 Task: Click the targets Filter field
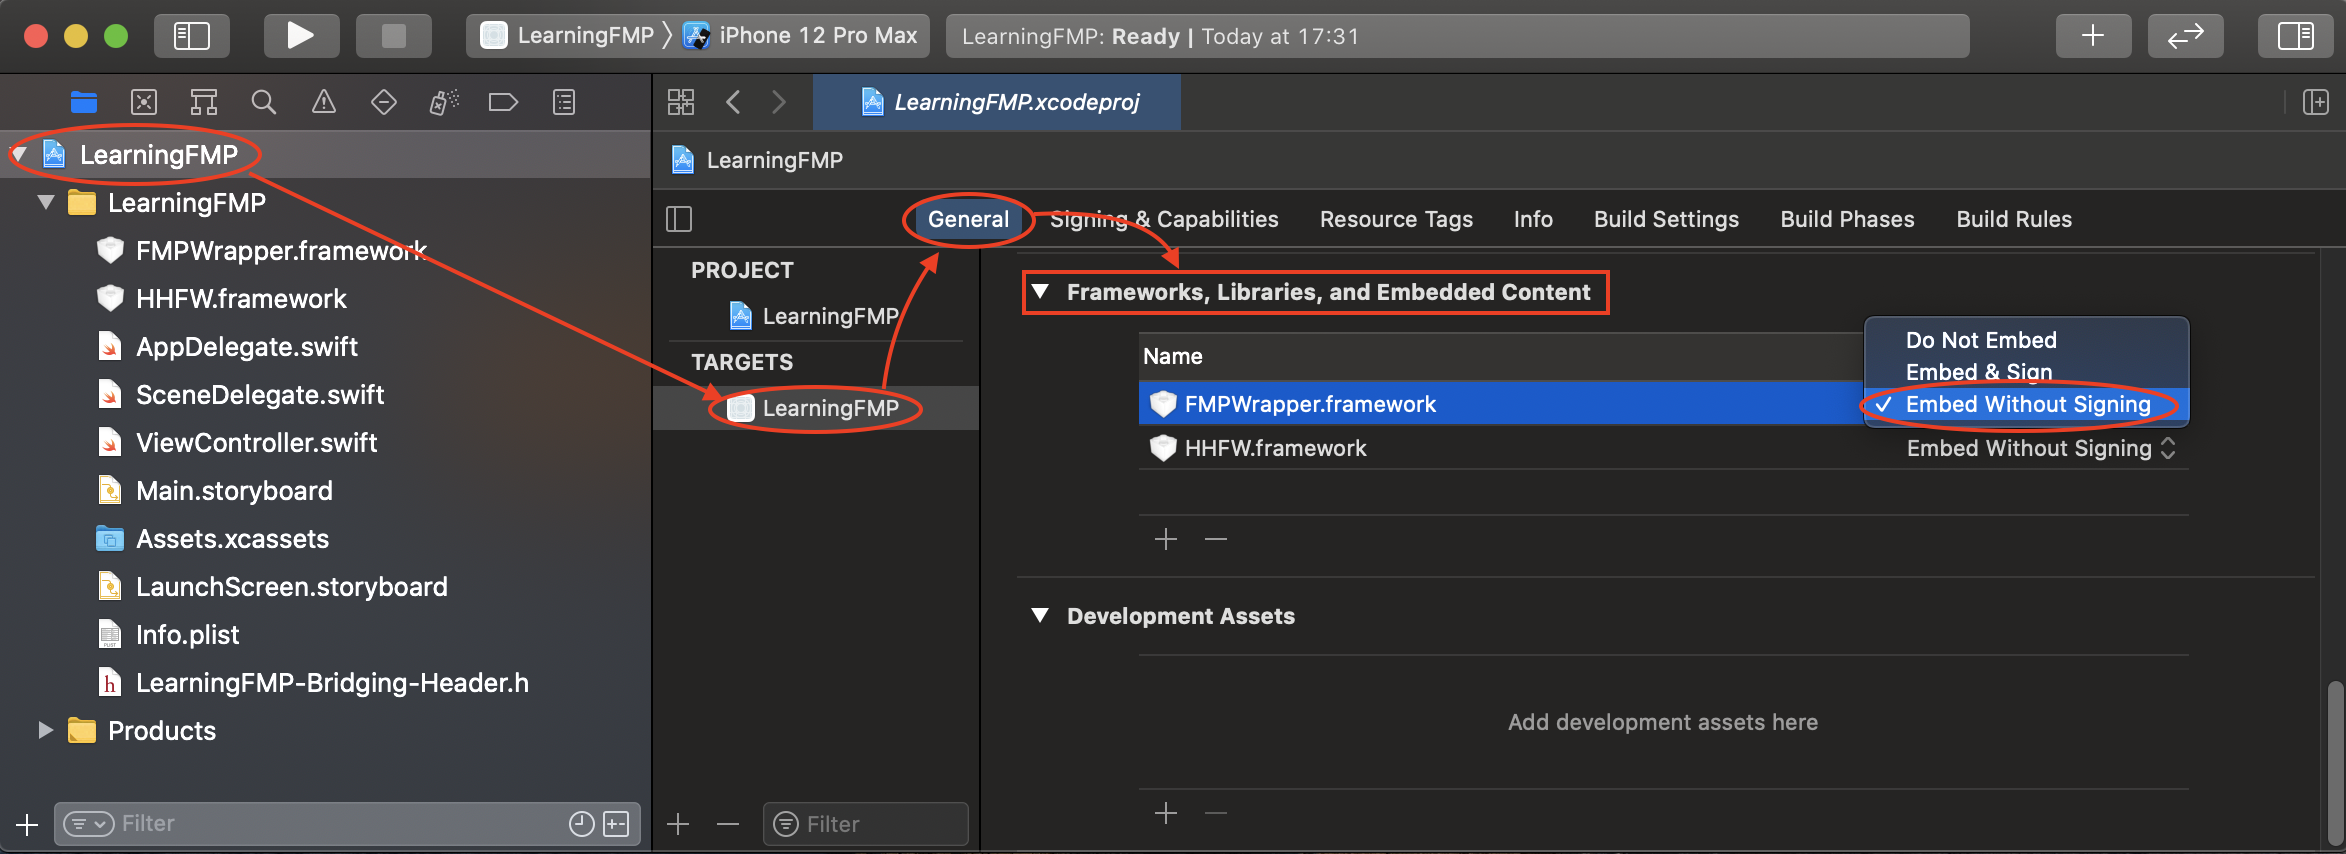tap(866, 824)
